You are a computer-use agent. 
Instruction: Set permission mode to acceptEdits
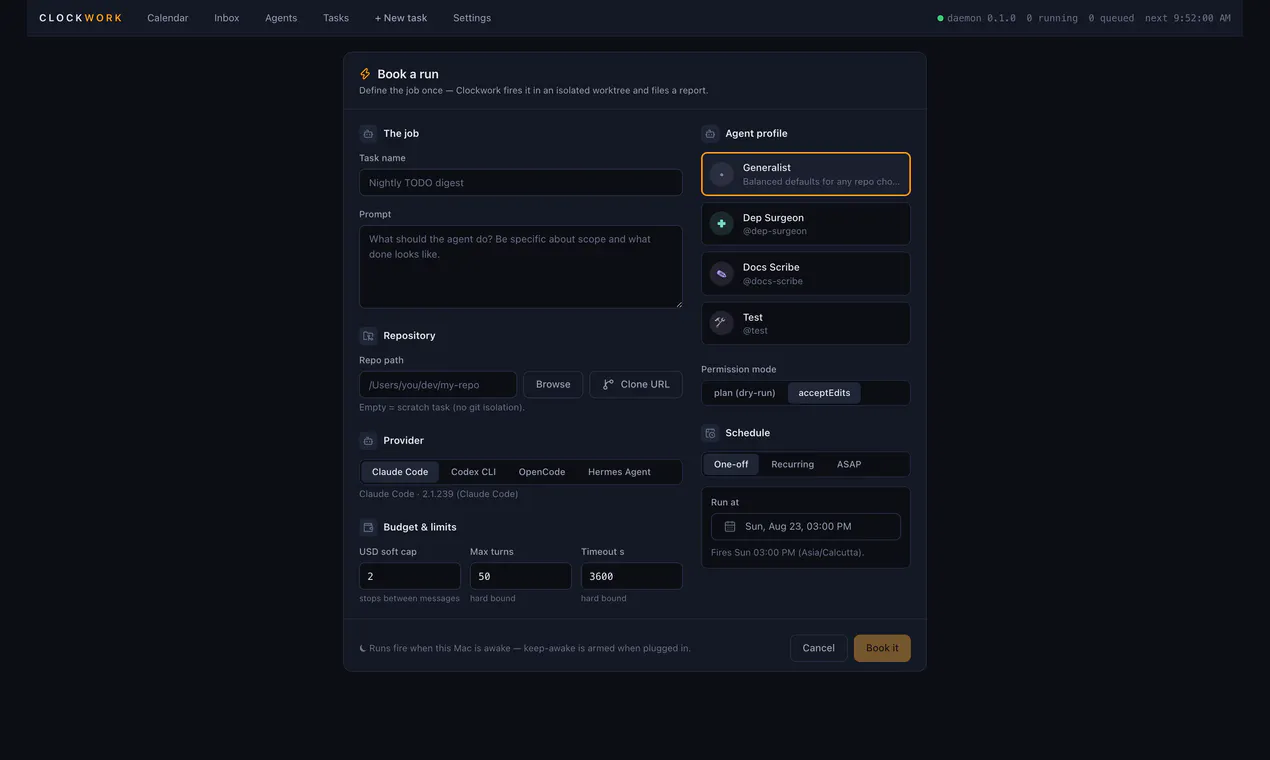(x=824, y=393)
